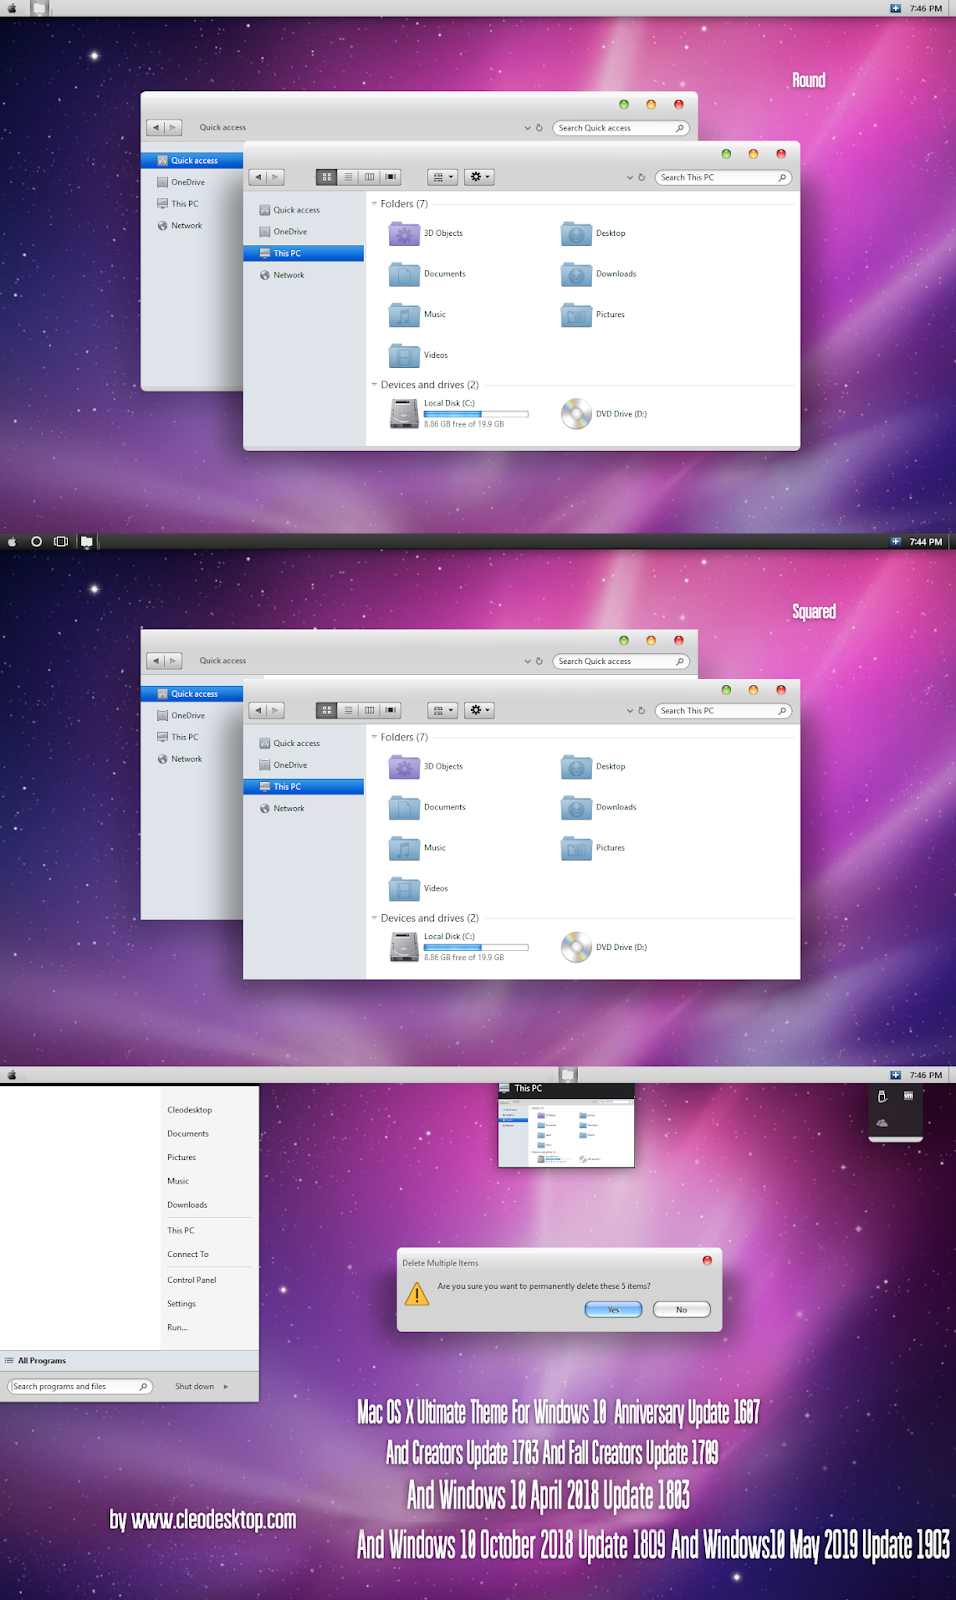Select Local Disk (C:) icon in Squared screenshot

[404, 946]
